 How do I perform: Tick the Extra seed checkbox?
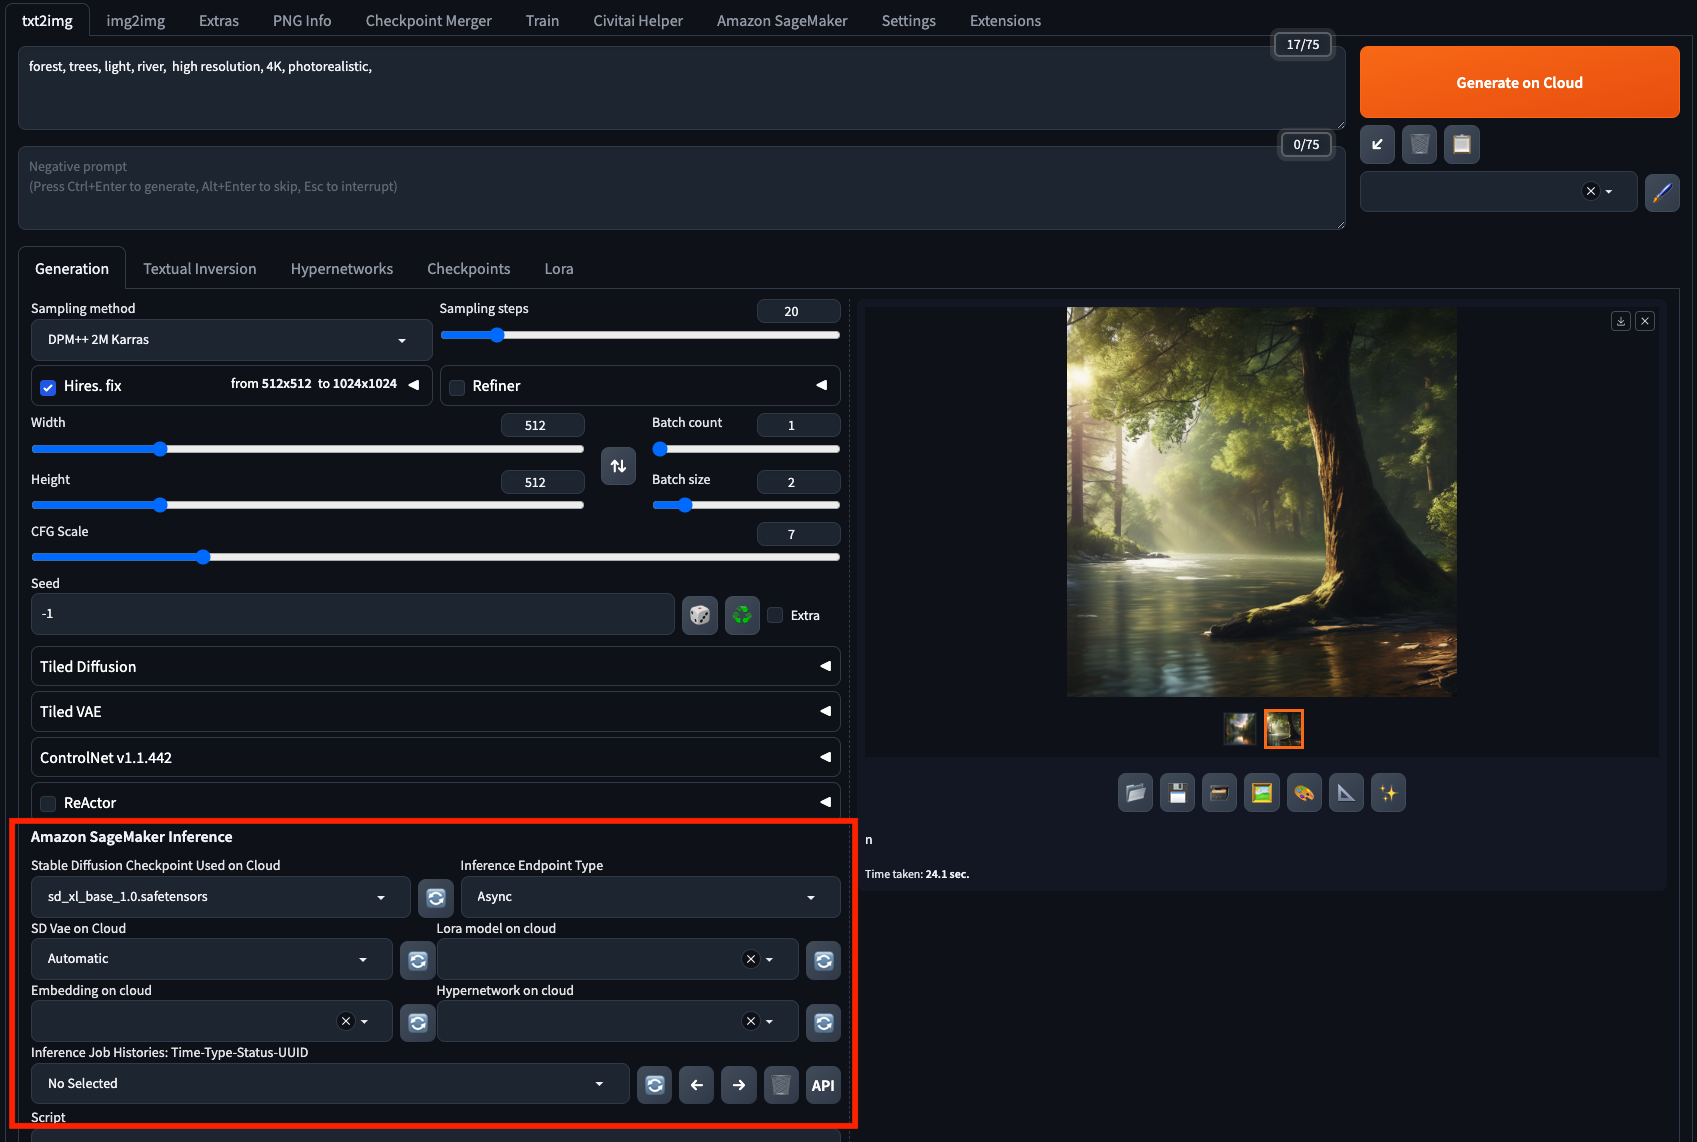[775, 615]
